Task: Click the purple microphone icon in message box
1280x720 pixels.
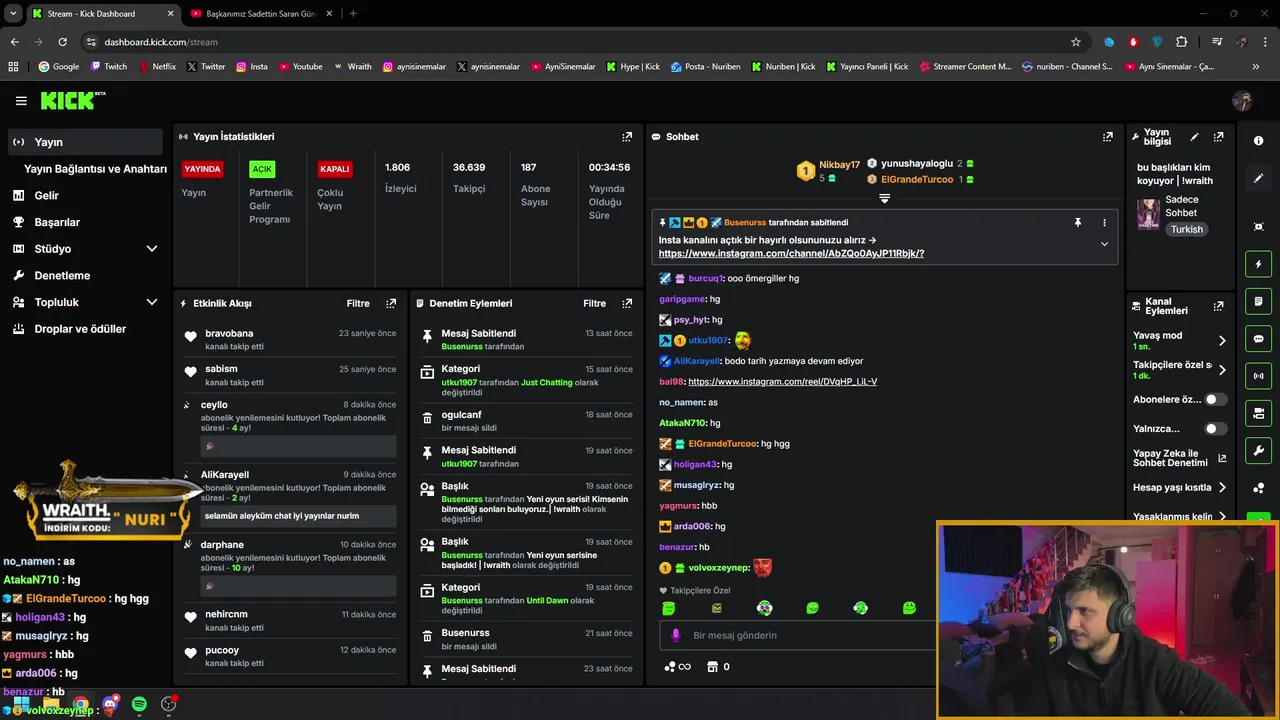Action: 676,635
